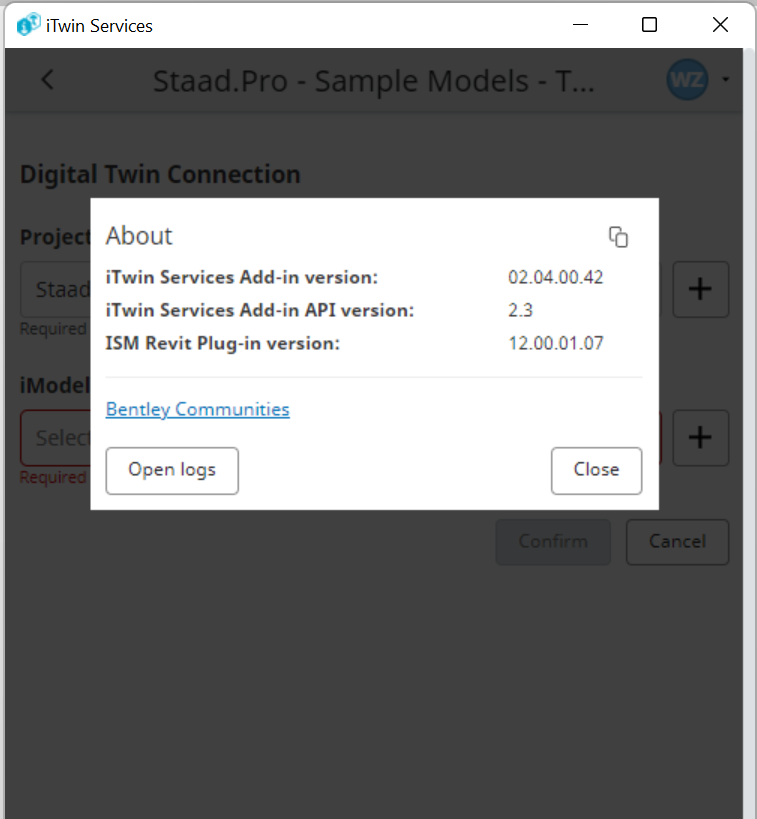Click the Cancel button

(677, 542)
